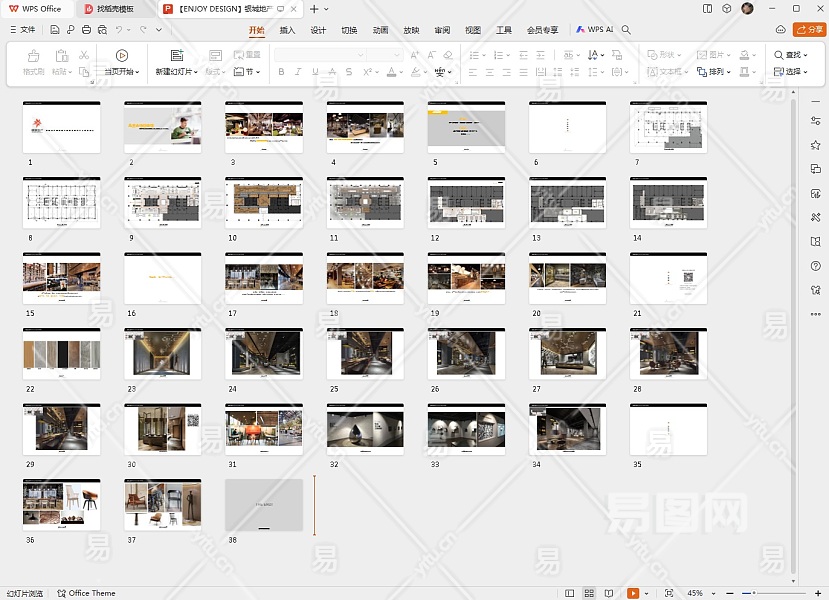Viewport: 829px width, 600px height.
Task: Click the 当页开始 slideshow play icon
Action: [x=121, y=56]
